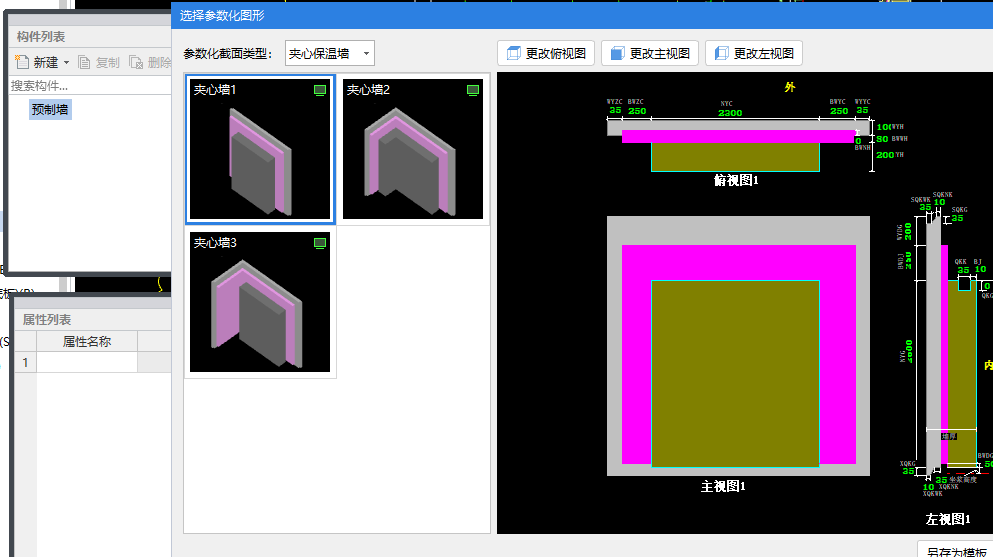Screen dimensions: 993x557
Task: Click the Copy (复制) toolbar button
Action: pos(99,62)
